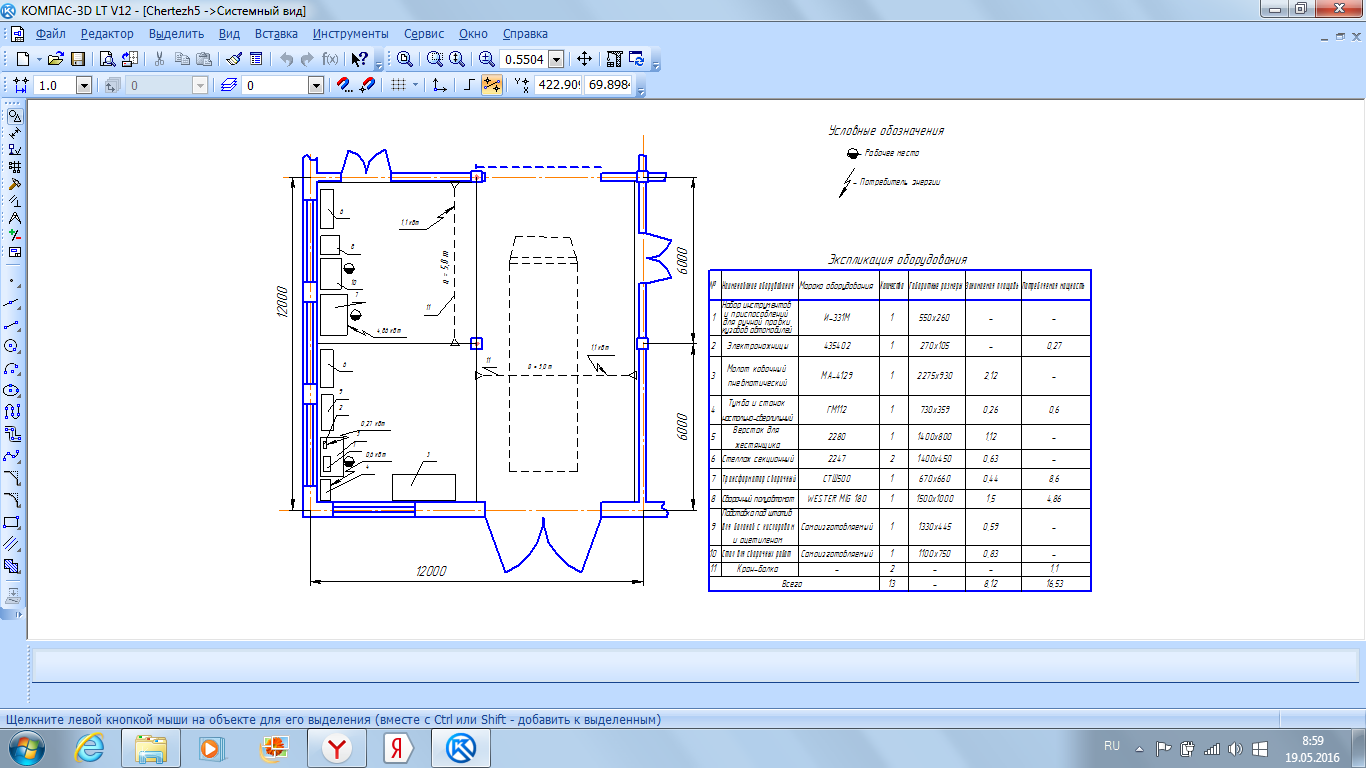This screenshot has width=1366, height=768.
Task: Open Yandex browser from the taskbar
Action: coord(337,747)
